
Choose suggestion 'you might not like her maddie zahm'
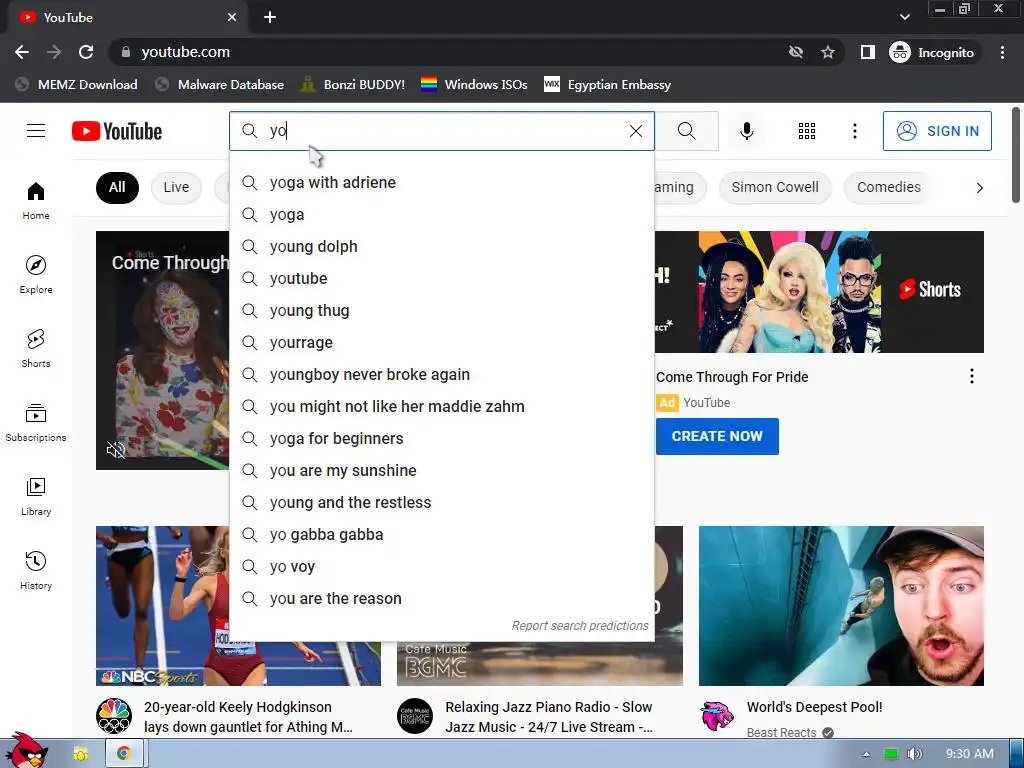point(441,406)
